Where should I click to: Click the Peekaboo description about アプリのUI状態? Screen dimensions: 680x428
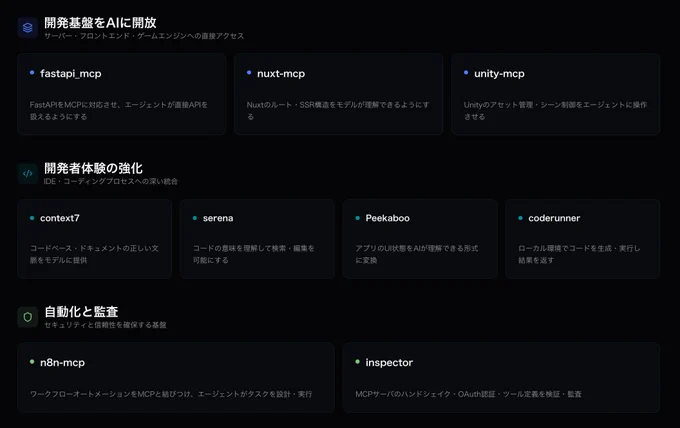(417, 254)
